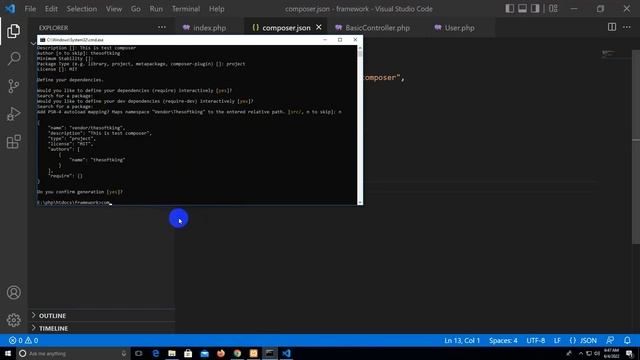Select language mode JSON in status bar
This screenshot has width=640, height=360.
click(x=583, y=340)
